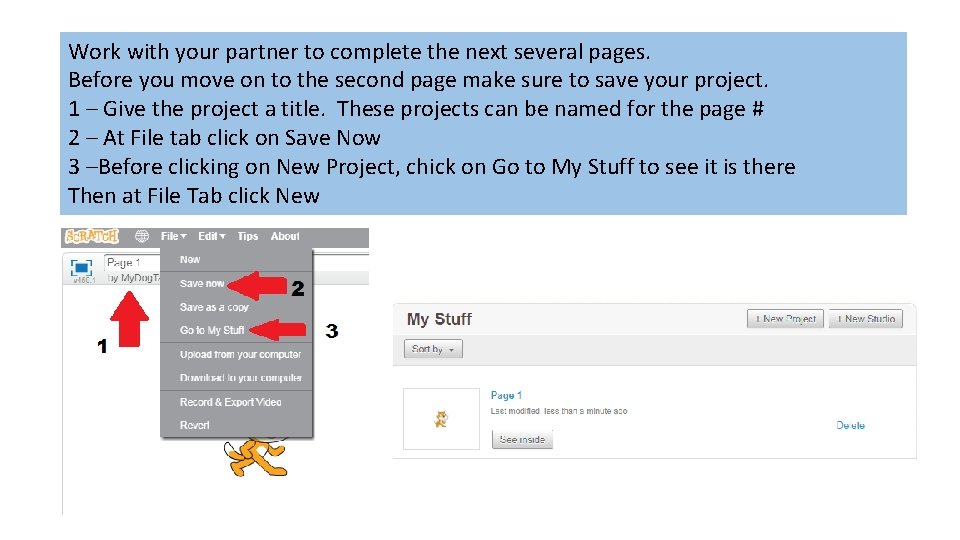
Task: Choose Record & Export Video
Action: [230, 402]
